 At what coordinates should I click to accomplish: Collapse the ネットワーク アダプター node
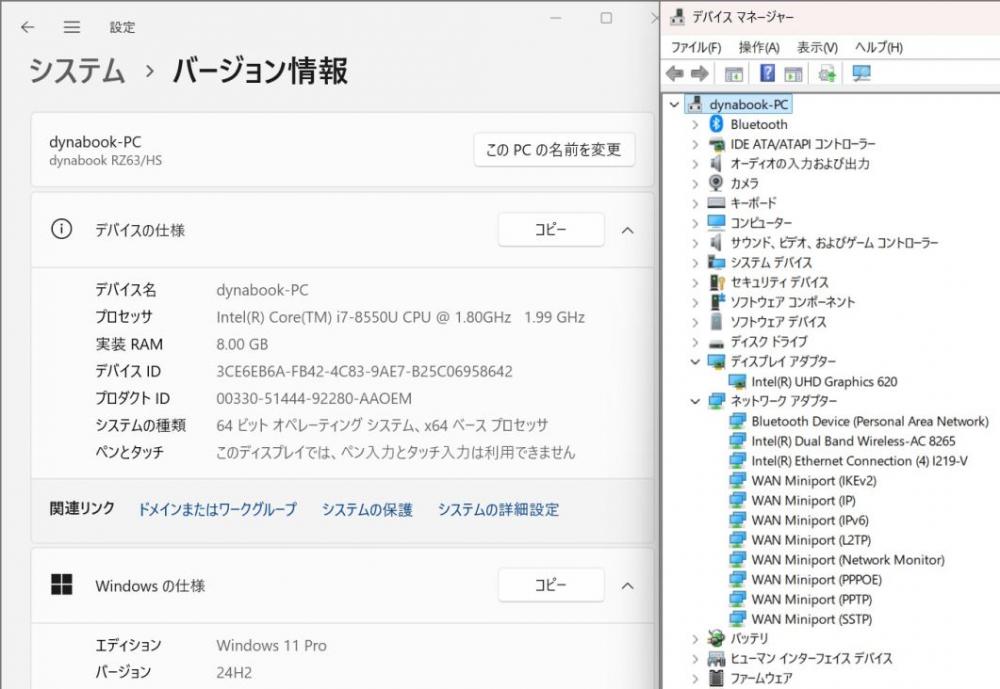coord(695,401)
